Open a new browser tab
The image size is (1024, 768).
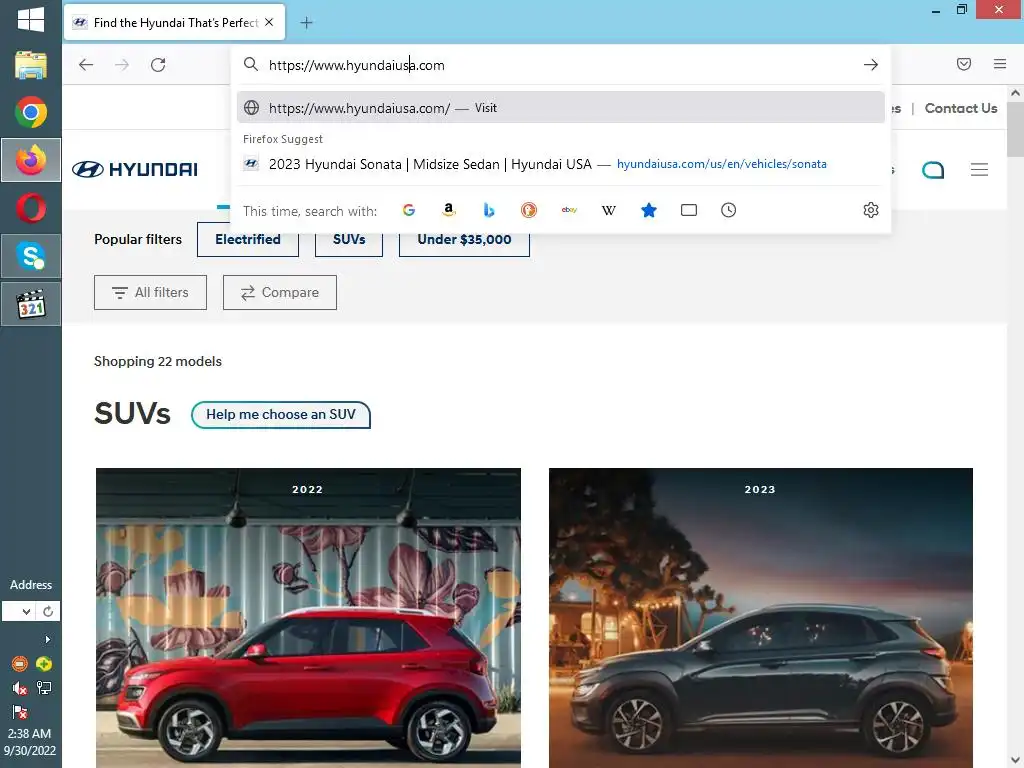306,23
